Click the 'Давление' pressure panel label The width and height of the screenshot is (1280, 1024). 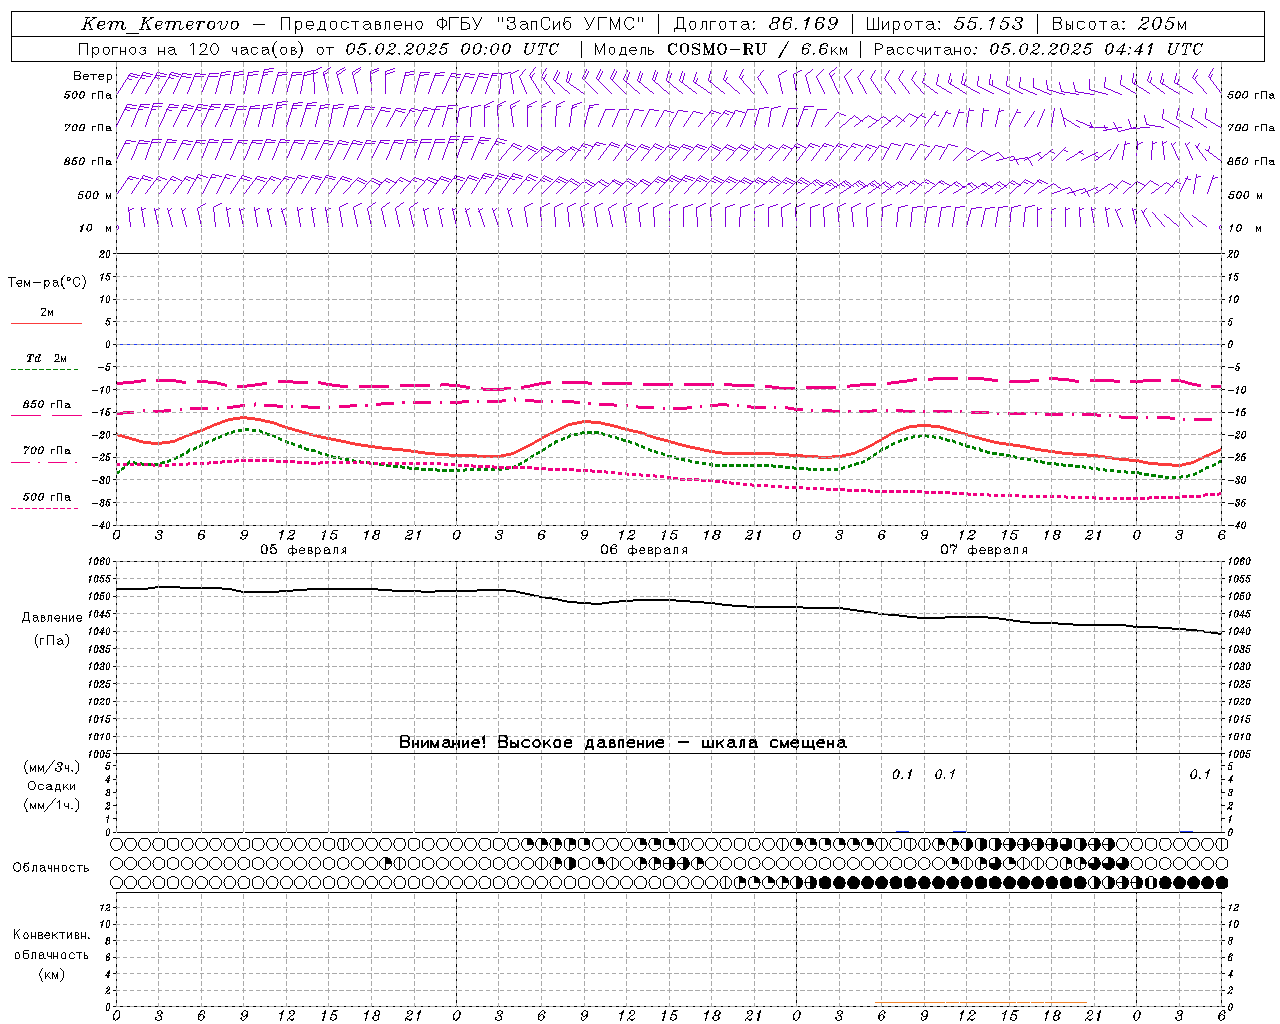(x=52, y=618)
